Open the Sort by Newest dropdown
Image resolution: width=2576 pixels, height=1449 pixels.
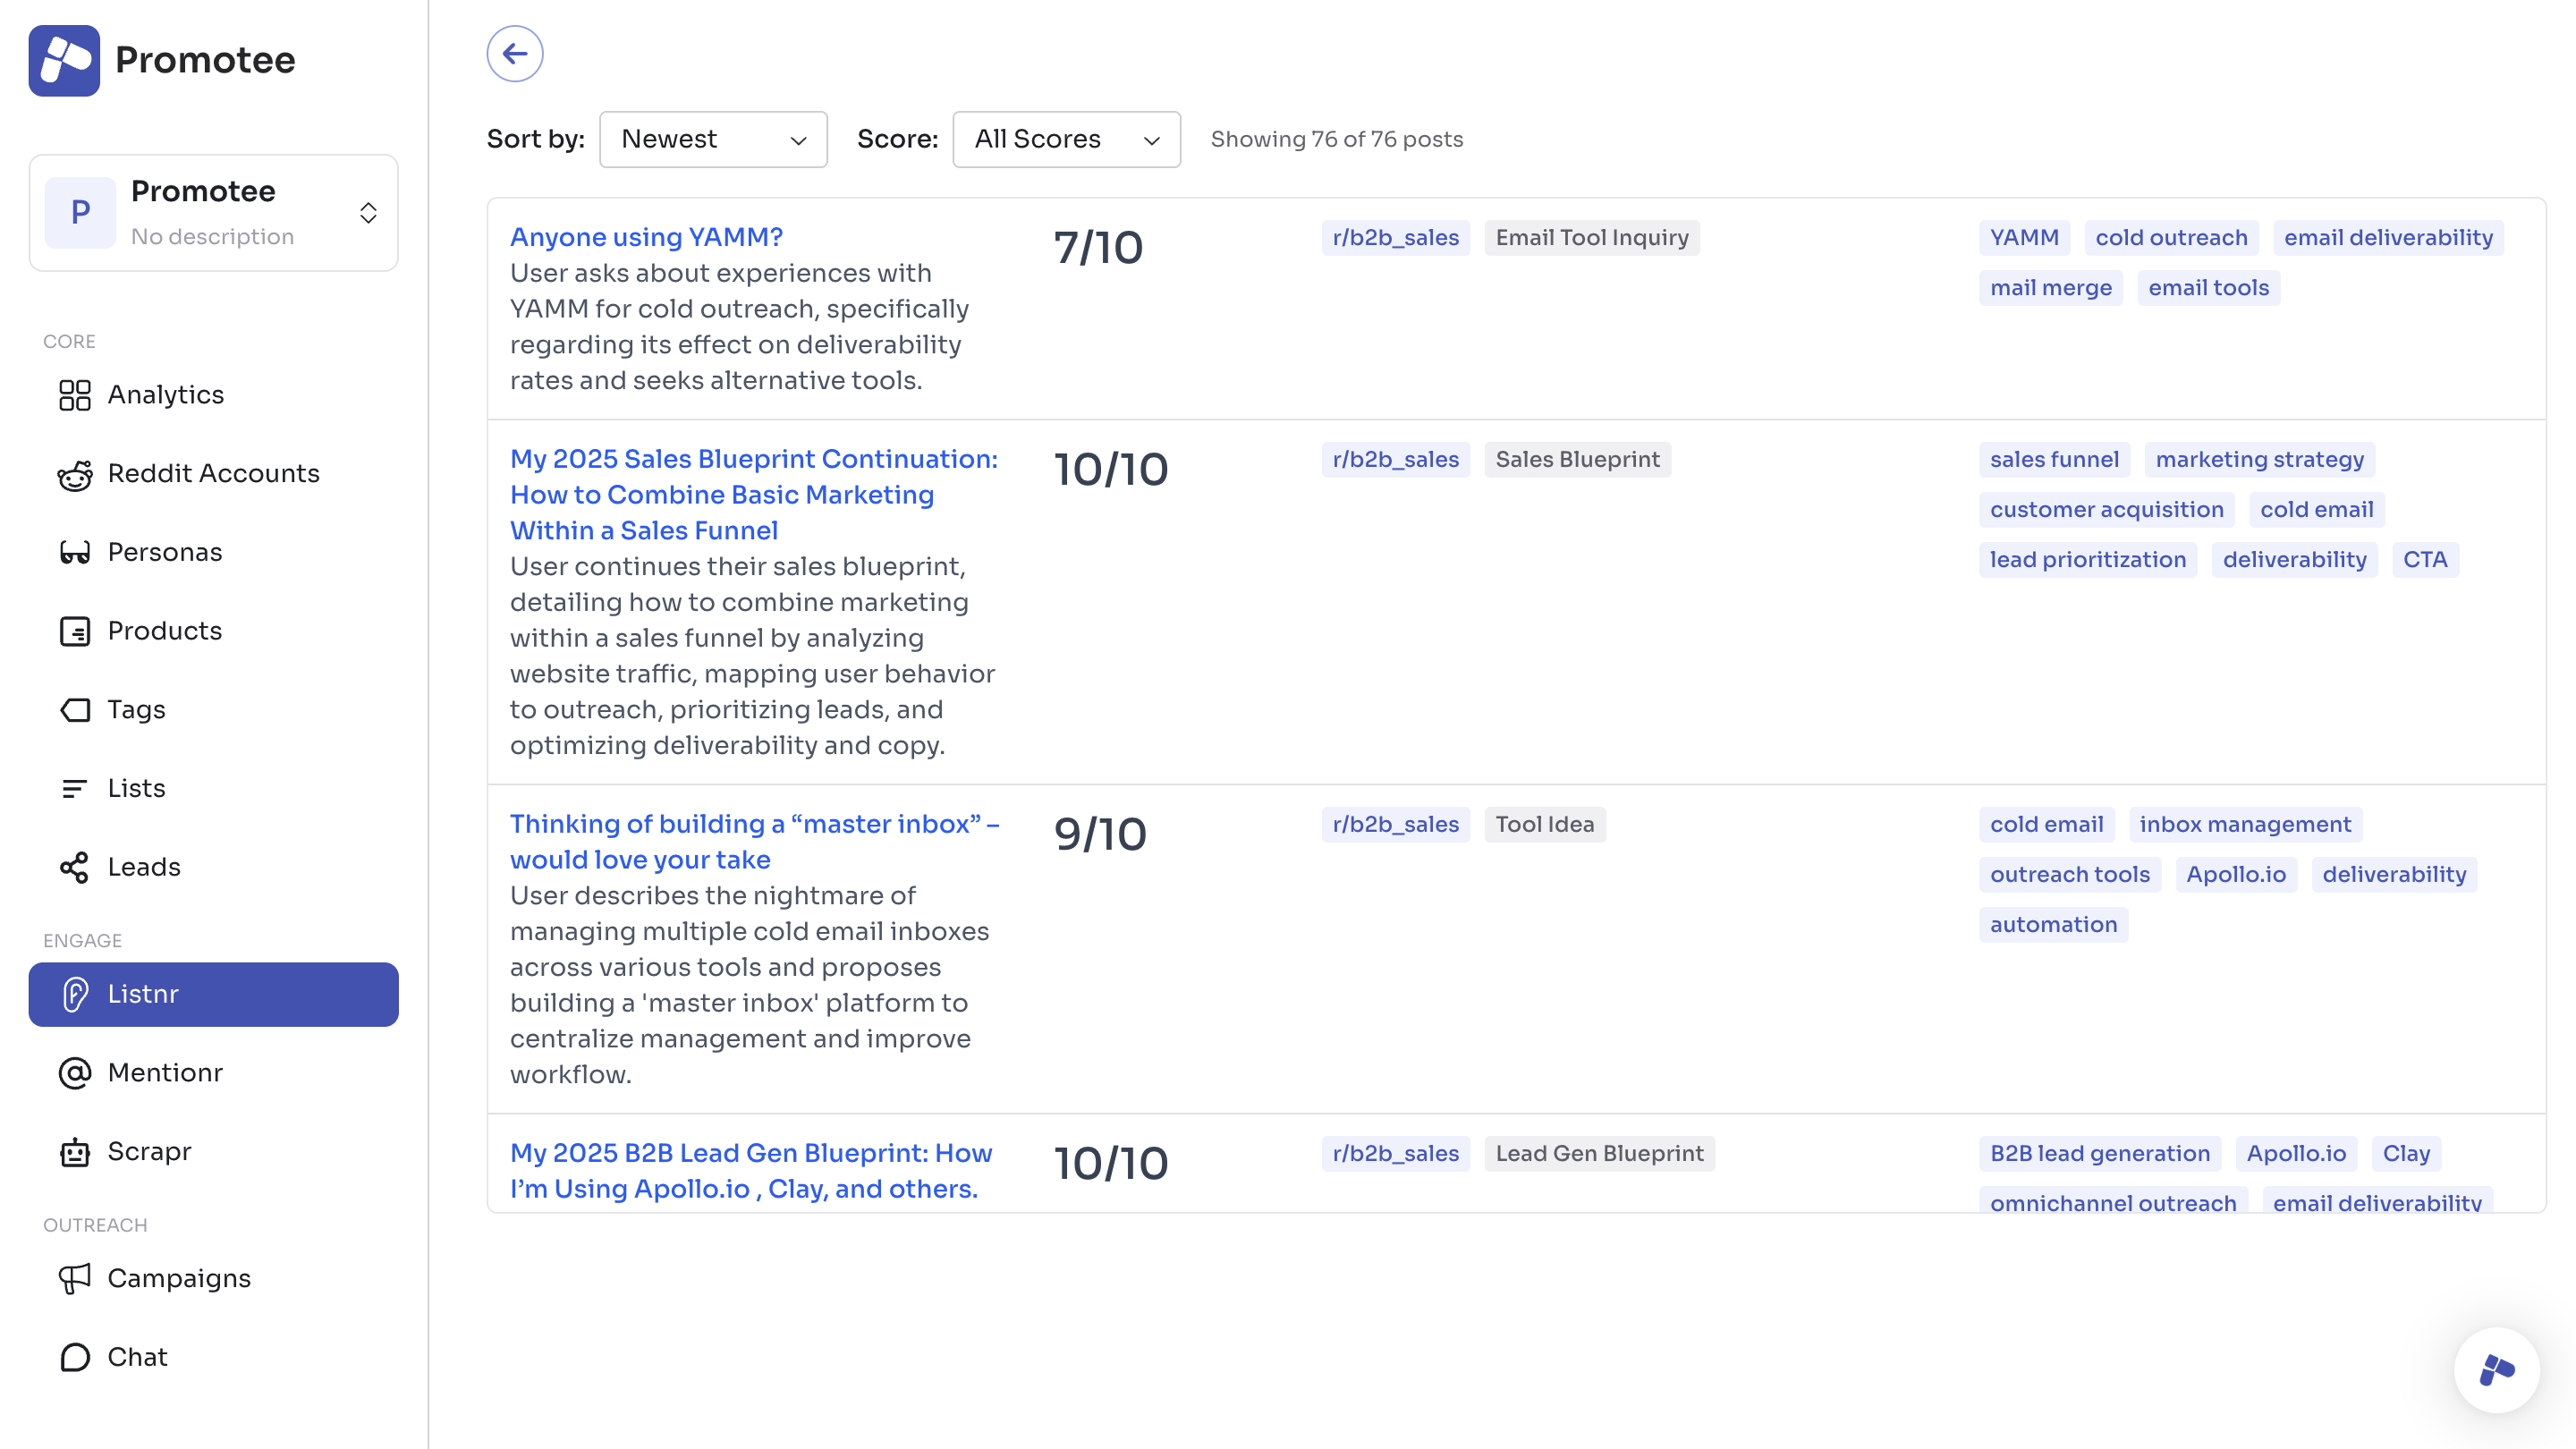(713, 140)
